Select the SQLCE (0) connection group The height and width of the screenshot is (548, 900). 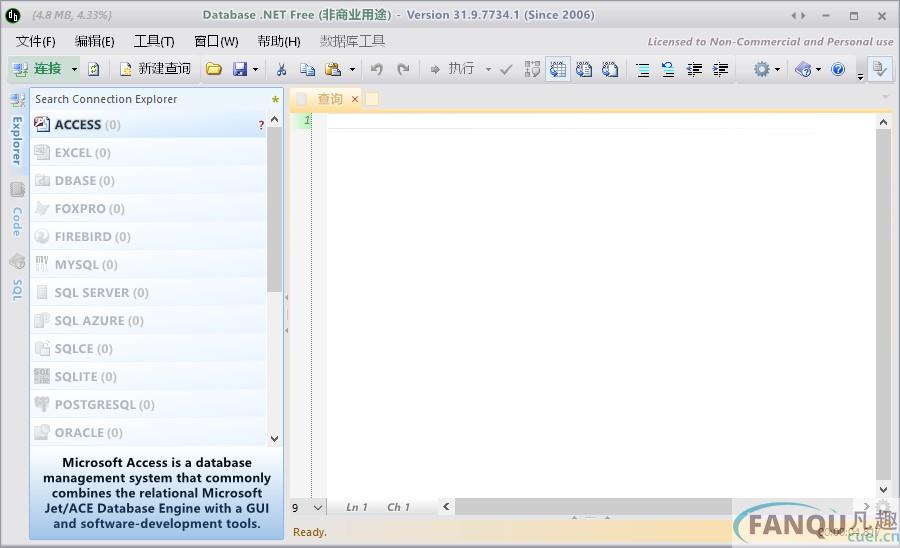point(149,349)
